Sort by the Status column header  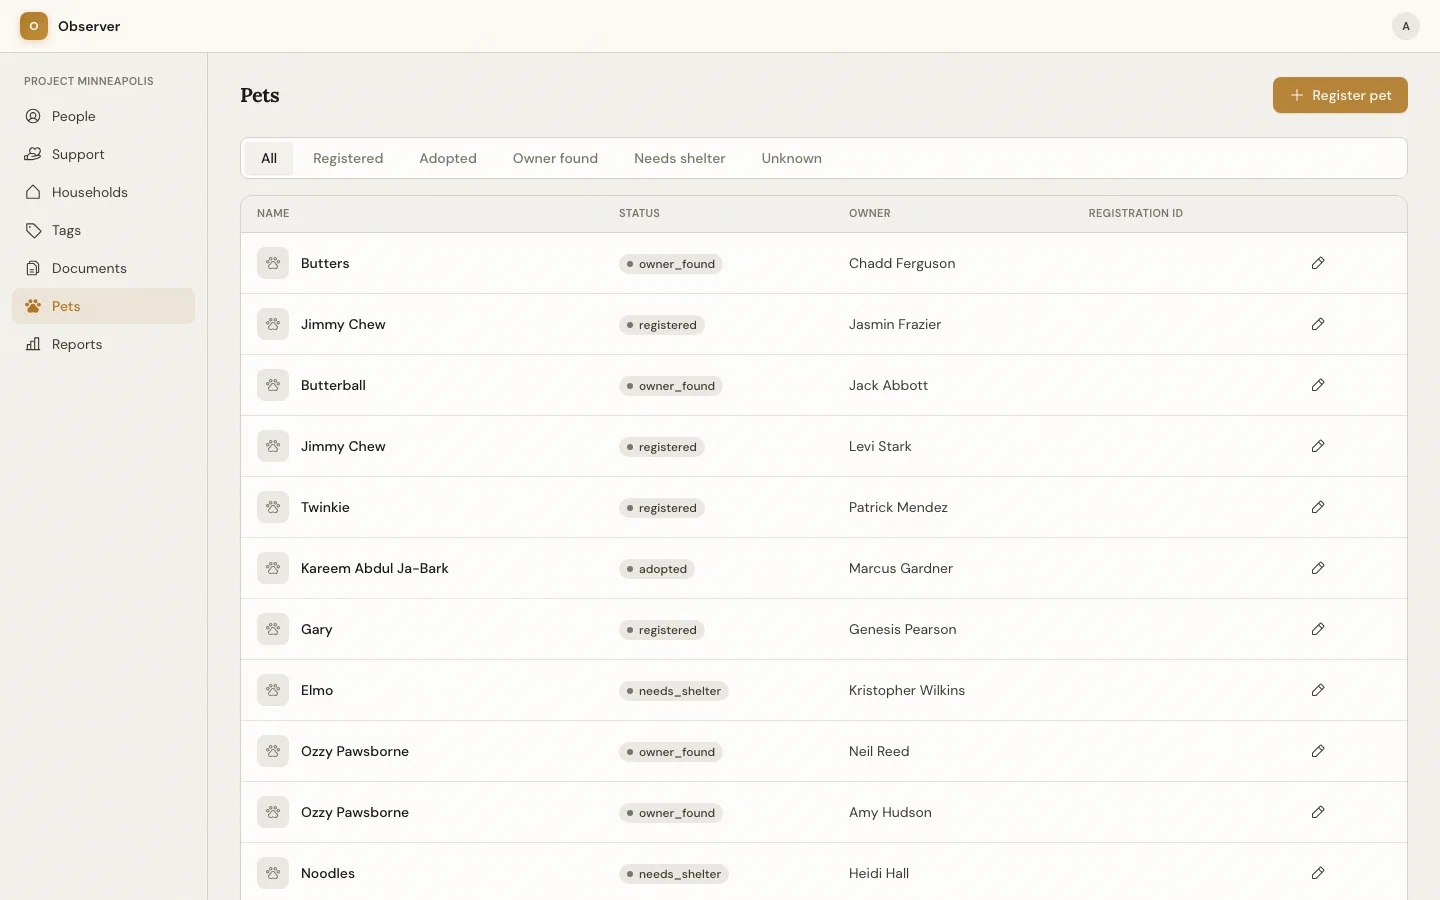[x=639, y=213]
